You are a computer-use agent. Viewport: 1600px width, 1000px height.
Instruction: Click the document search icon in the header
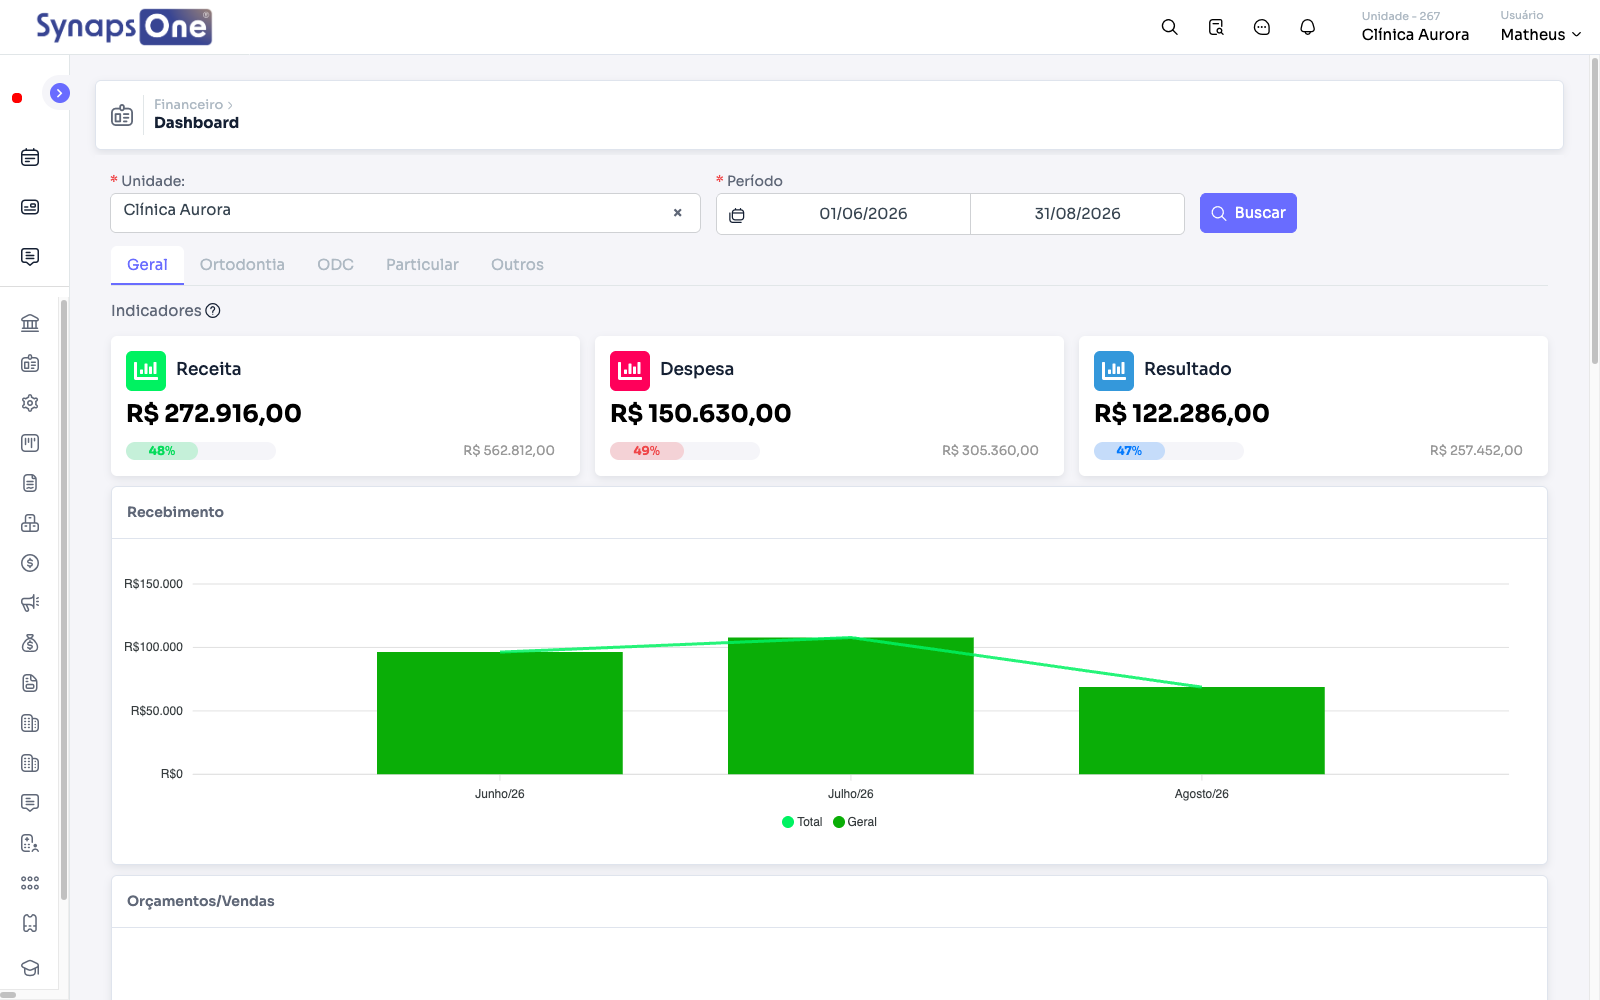tap(1216, 27)
